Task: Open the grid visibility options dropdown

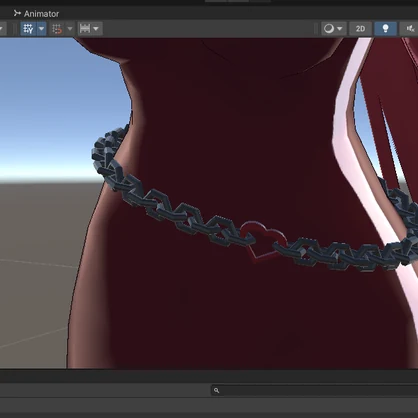Action: (42, 29)
